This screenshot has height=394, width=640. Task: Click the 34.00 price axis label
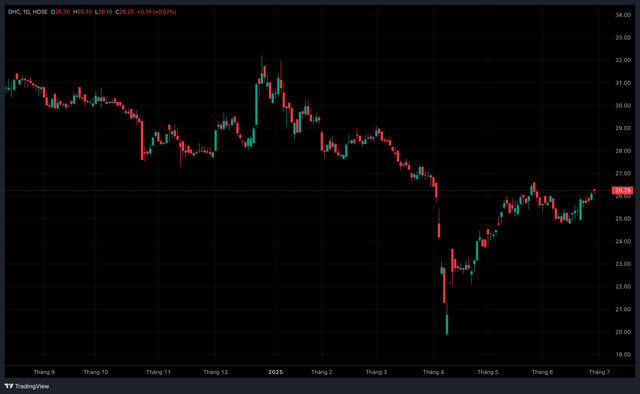click(623, 15)
